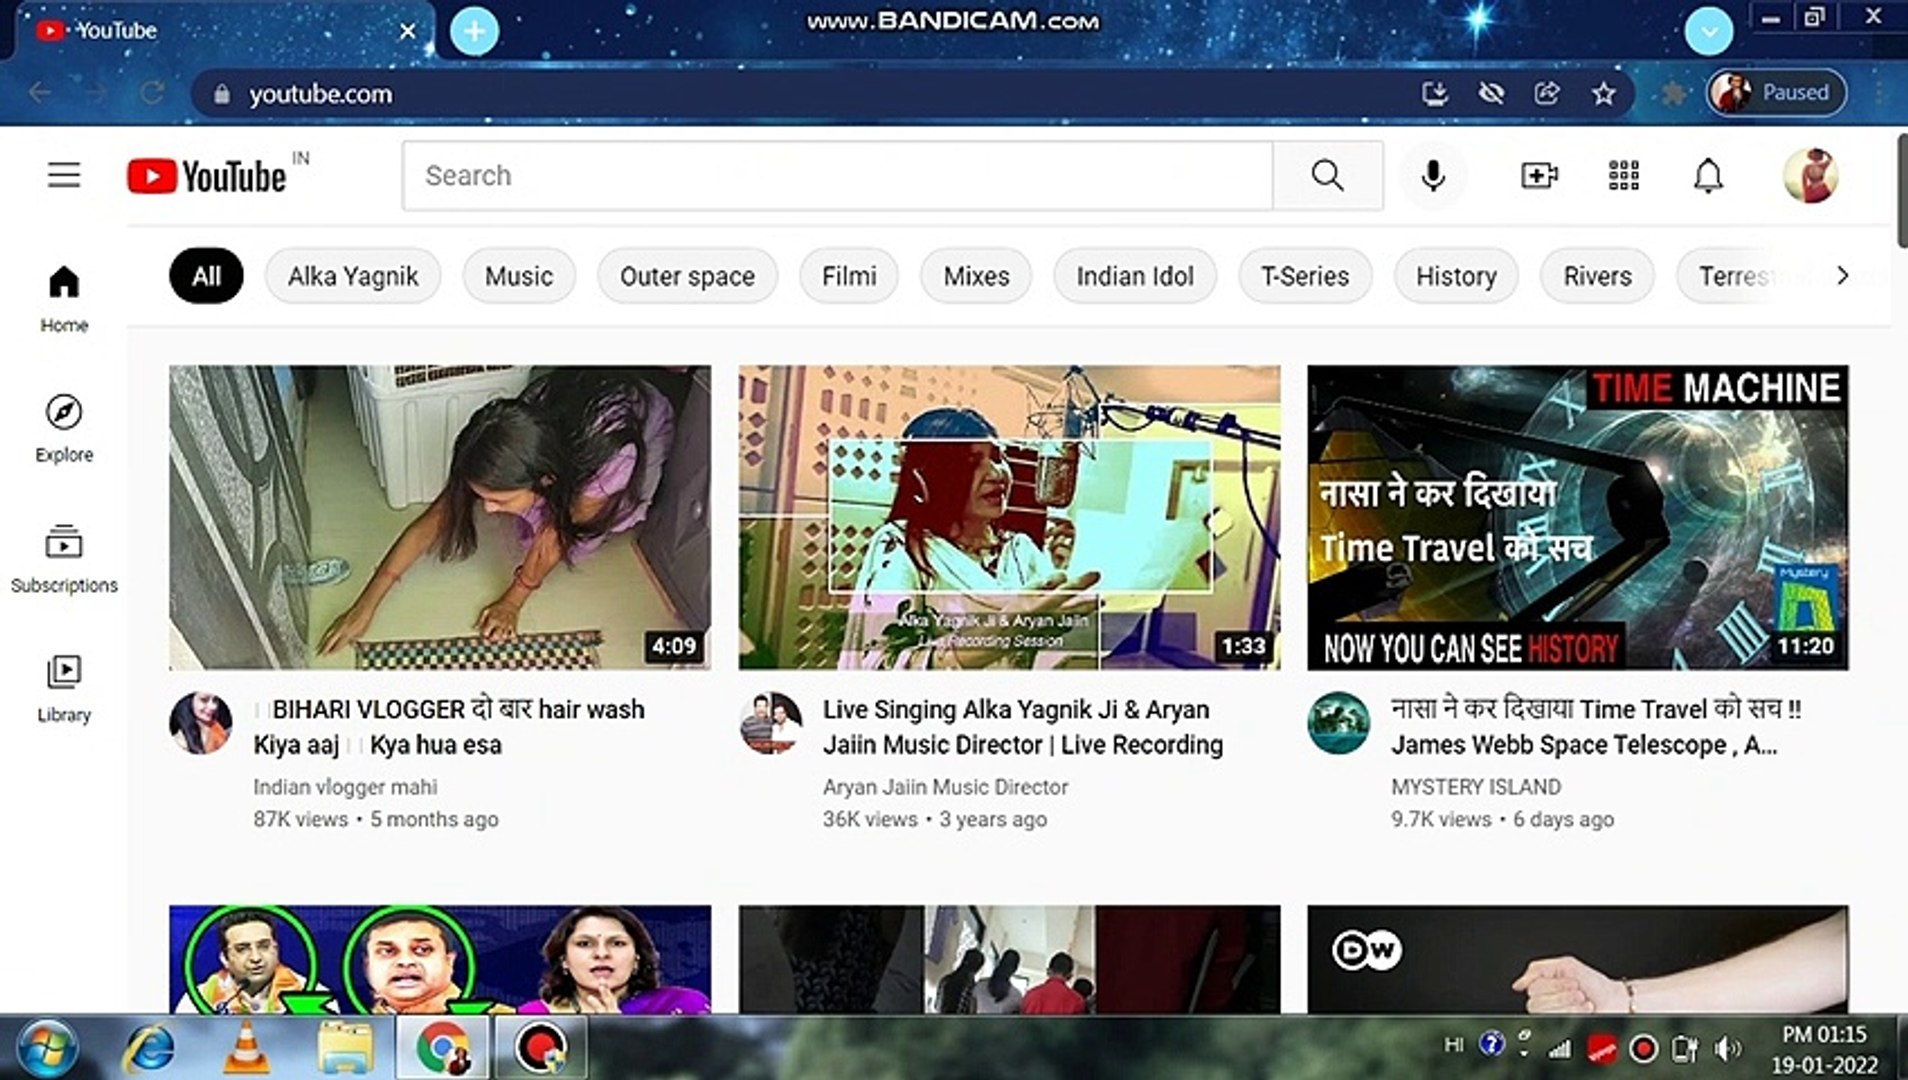Image resolution: width=1908 pixels, height=1080 pixels.
Task: Select the Home icon in YouTube sidebar
Action: [63, 287]
